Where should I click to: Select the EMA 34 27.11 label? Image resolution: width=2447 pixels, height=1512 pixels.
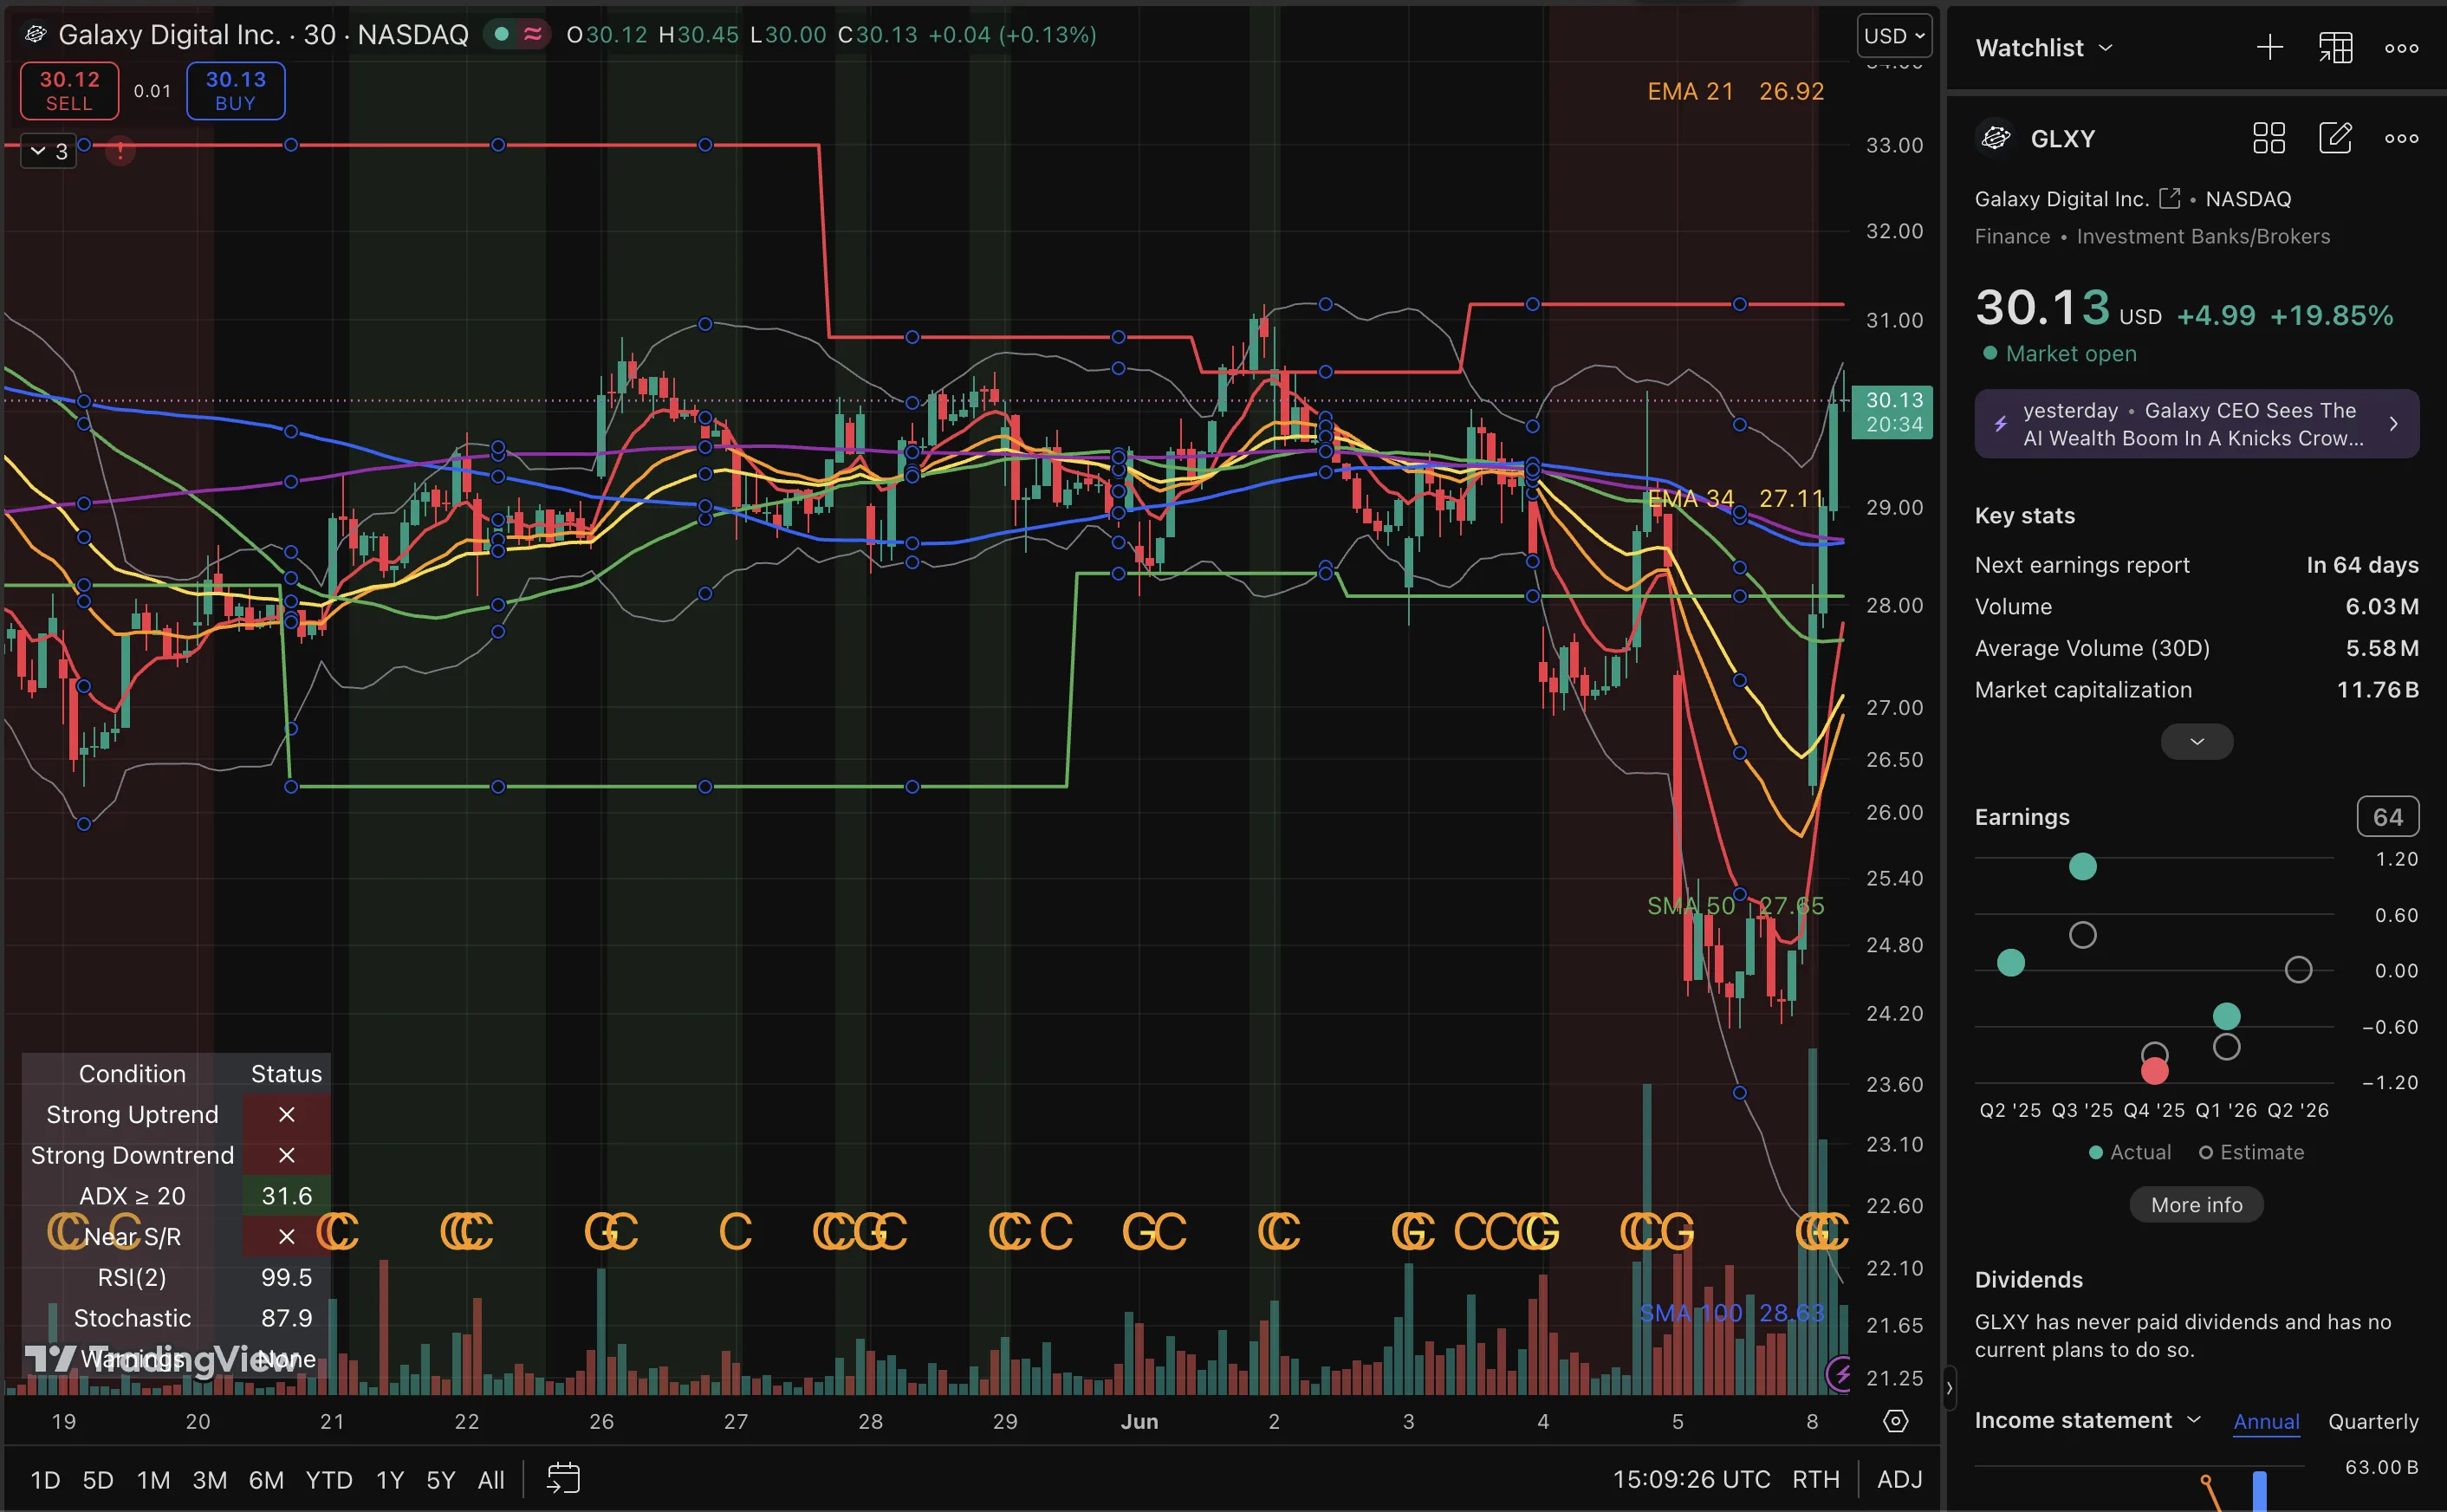click(1735, 498)
